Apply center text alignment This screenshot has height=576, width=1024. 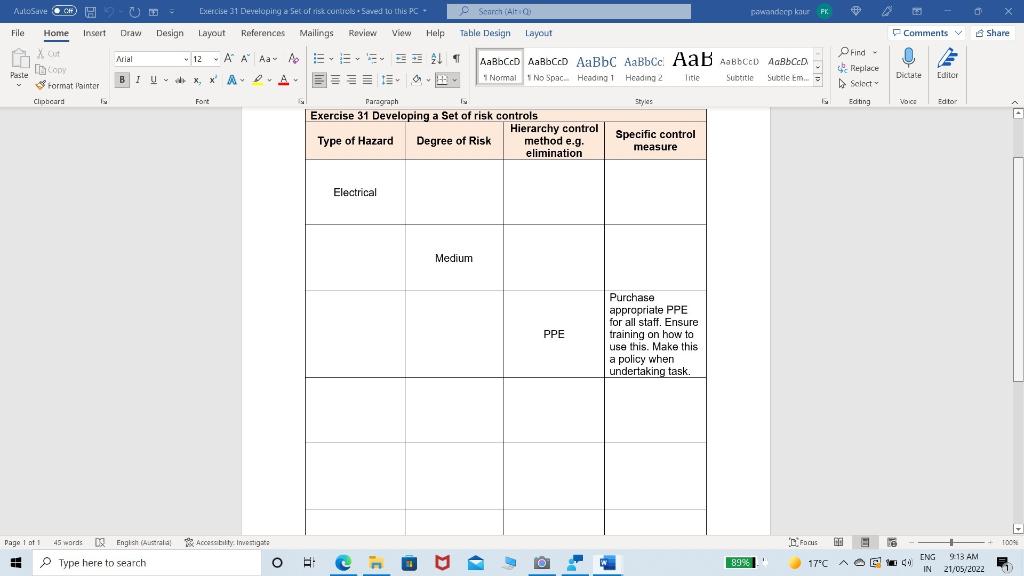point(335,80)
